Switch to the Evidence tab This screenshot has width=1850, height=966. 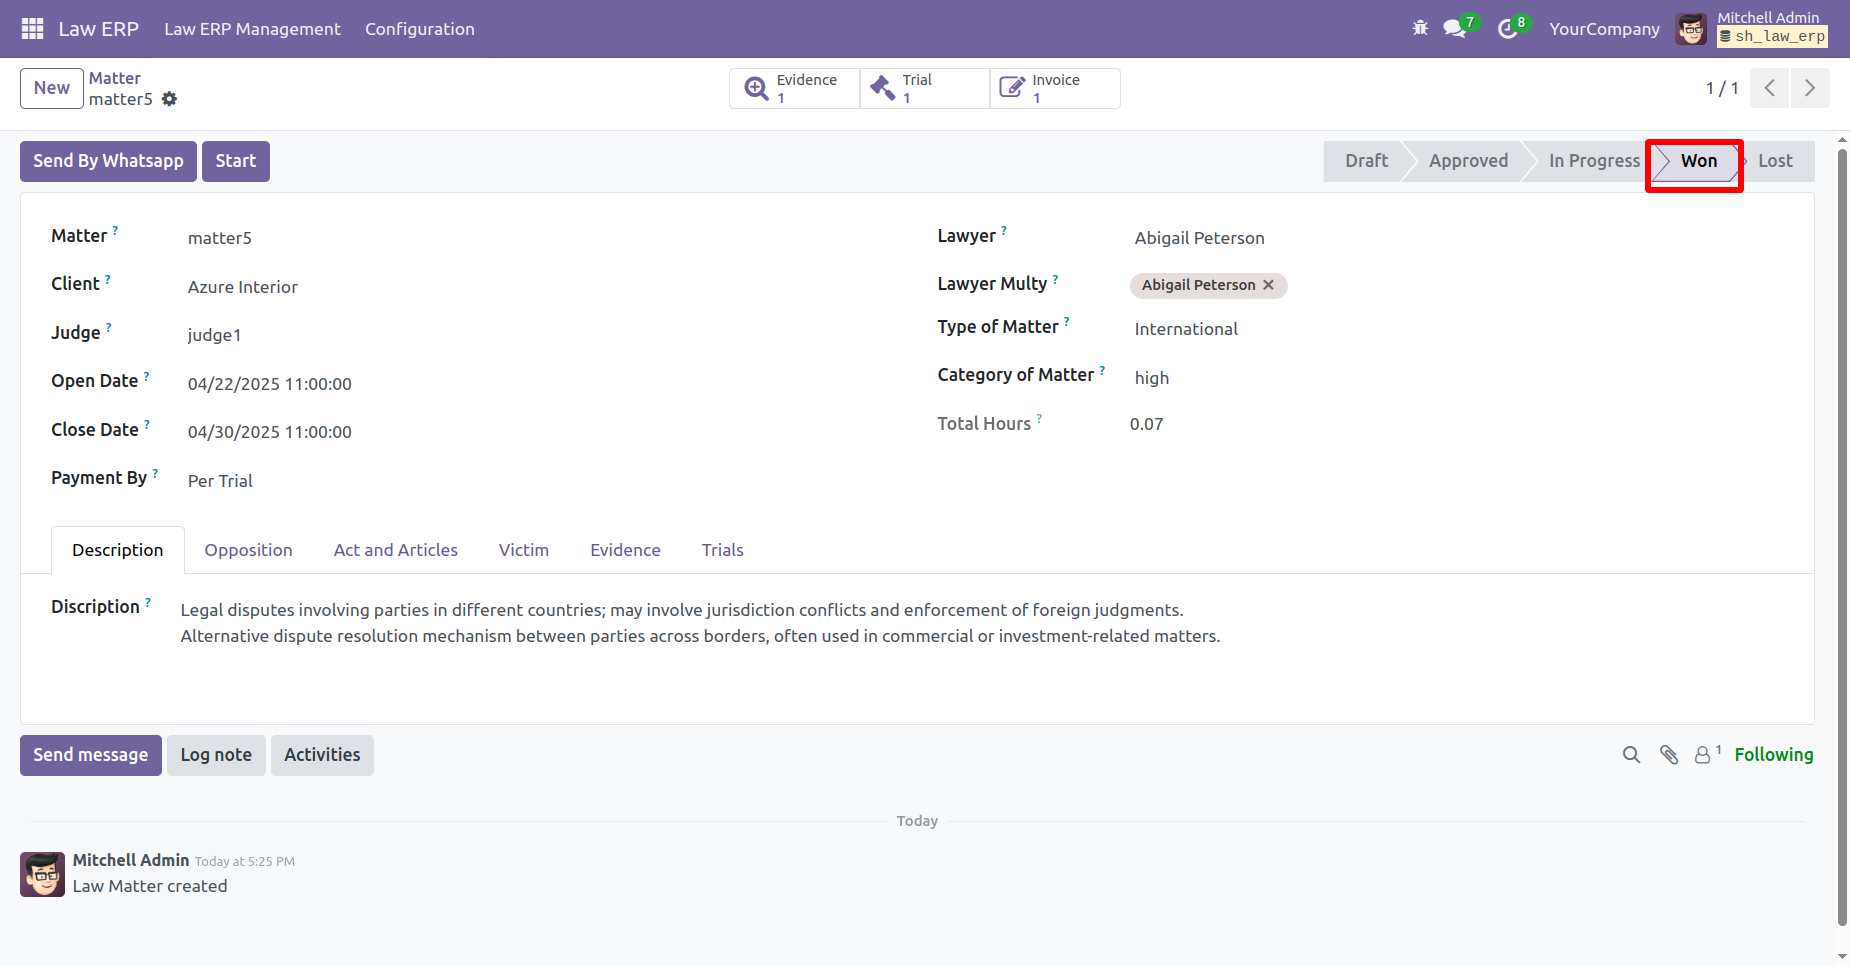[x=626, y=550]
